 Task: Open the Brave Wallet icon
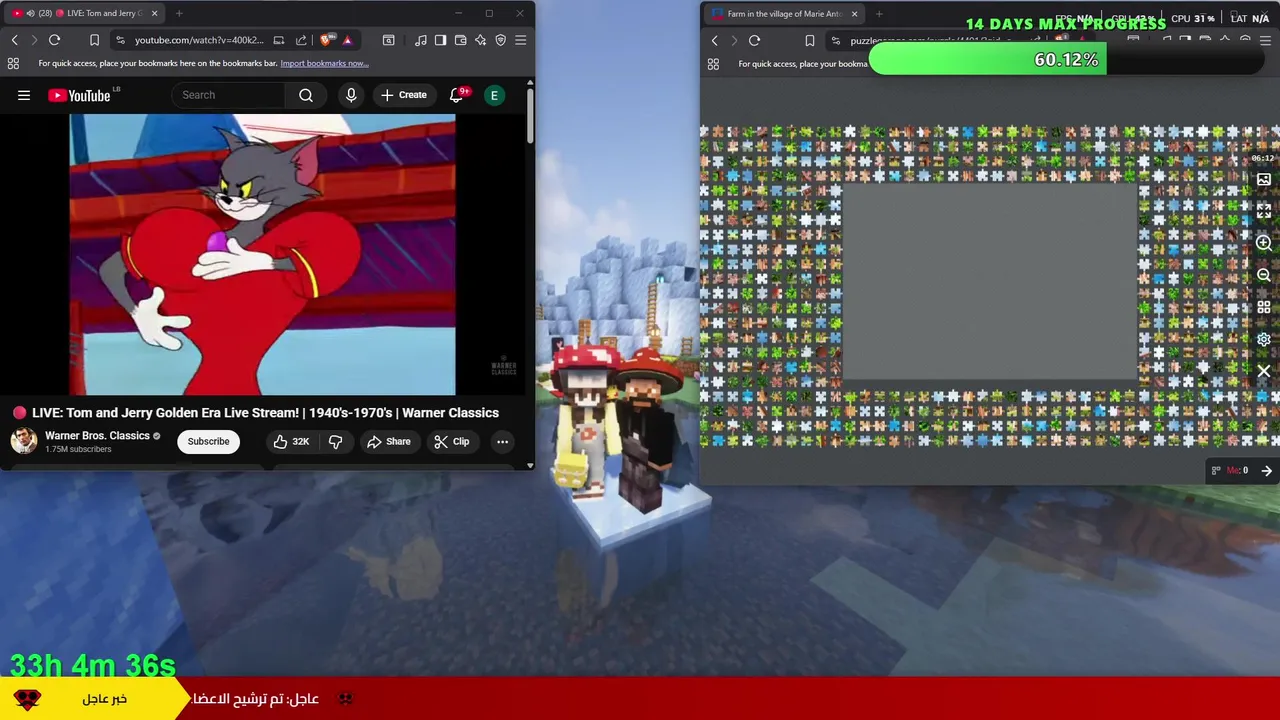(461, 40)
